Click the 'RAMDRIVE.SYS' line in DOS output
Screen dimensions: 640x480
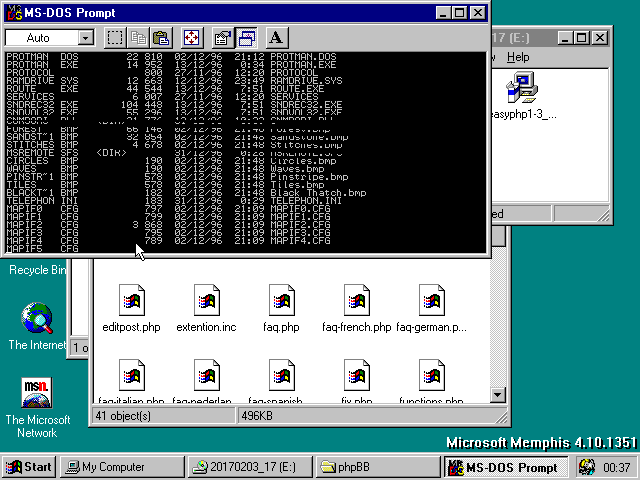[x=174, y=81]
